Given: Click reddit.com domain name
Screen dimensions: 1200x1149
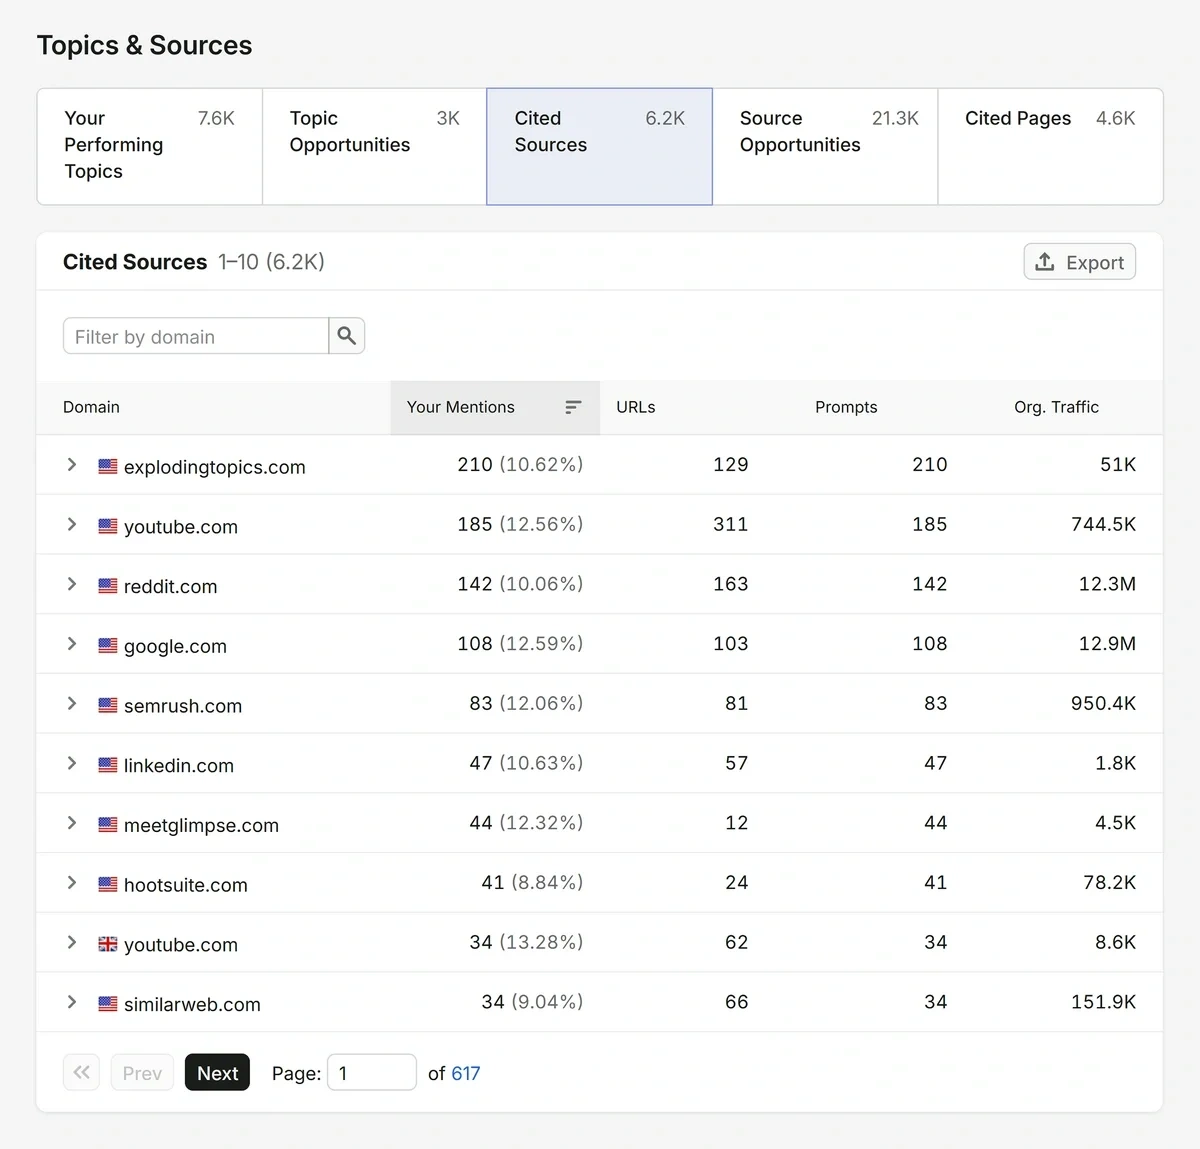Looking at the screenshot, I should coord(170,586).
